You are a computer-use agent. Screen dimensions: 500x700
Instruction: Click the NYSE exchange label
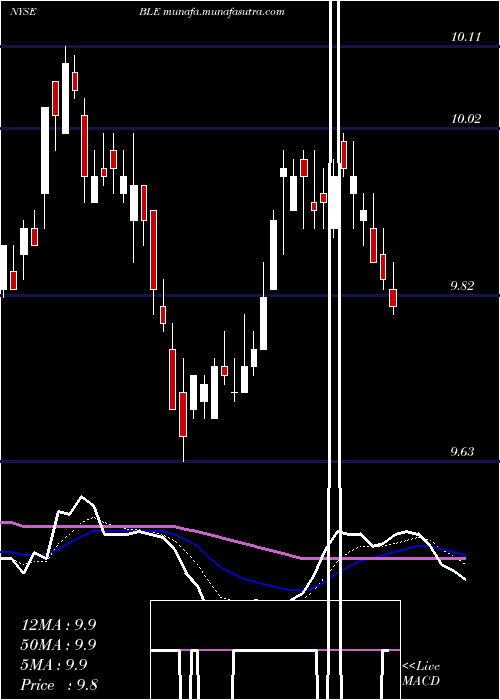tap(23, 12)
